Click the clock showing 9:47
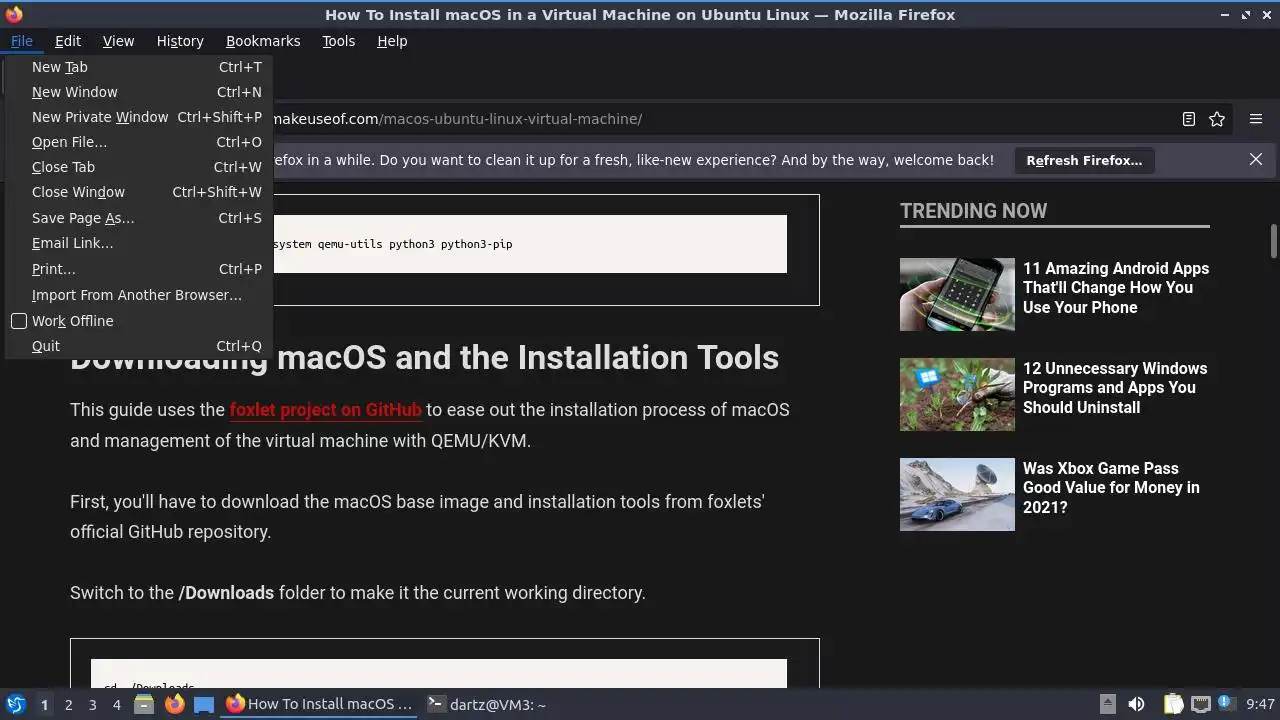Image resolution: width=1280 pixels, height=720 pixels. tap(1260, 704)
